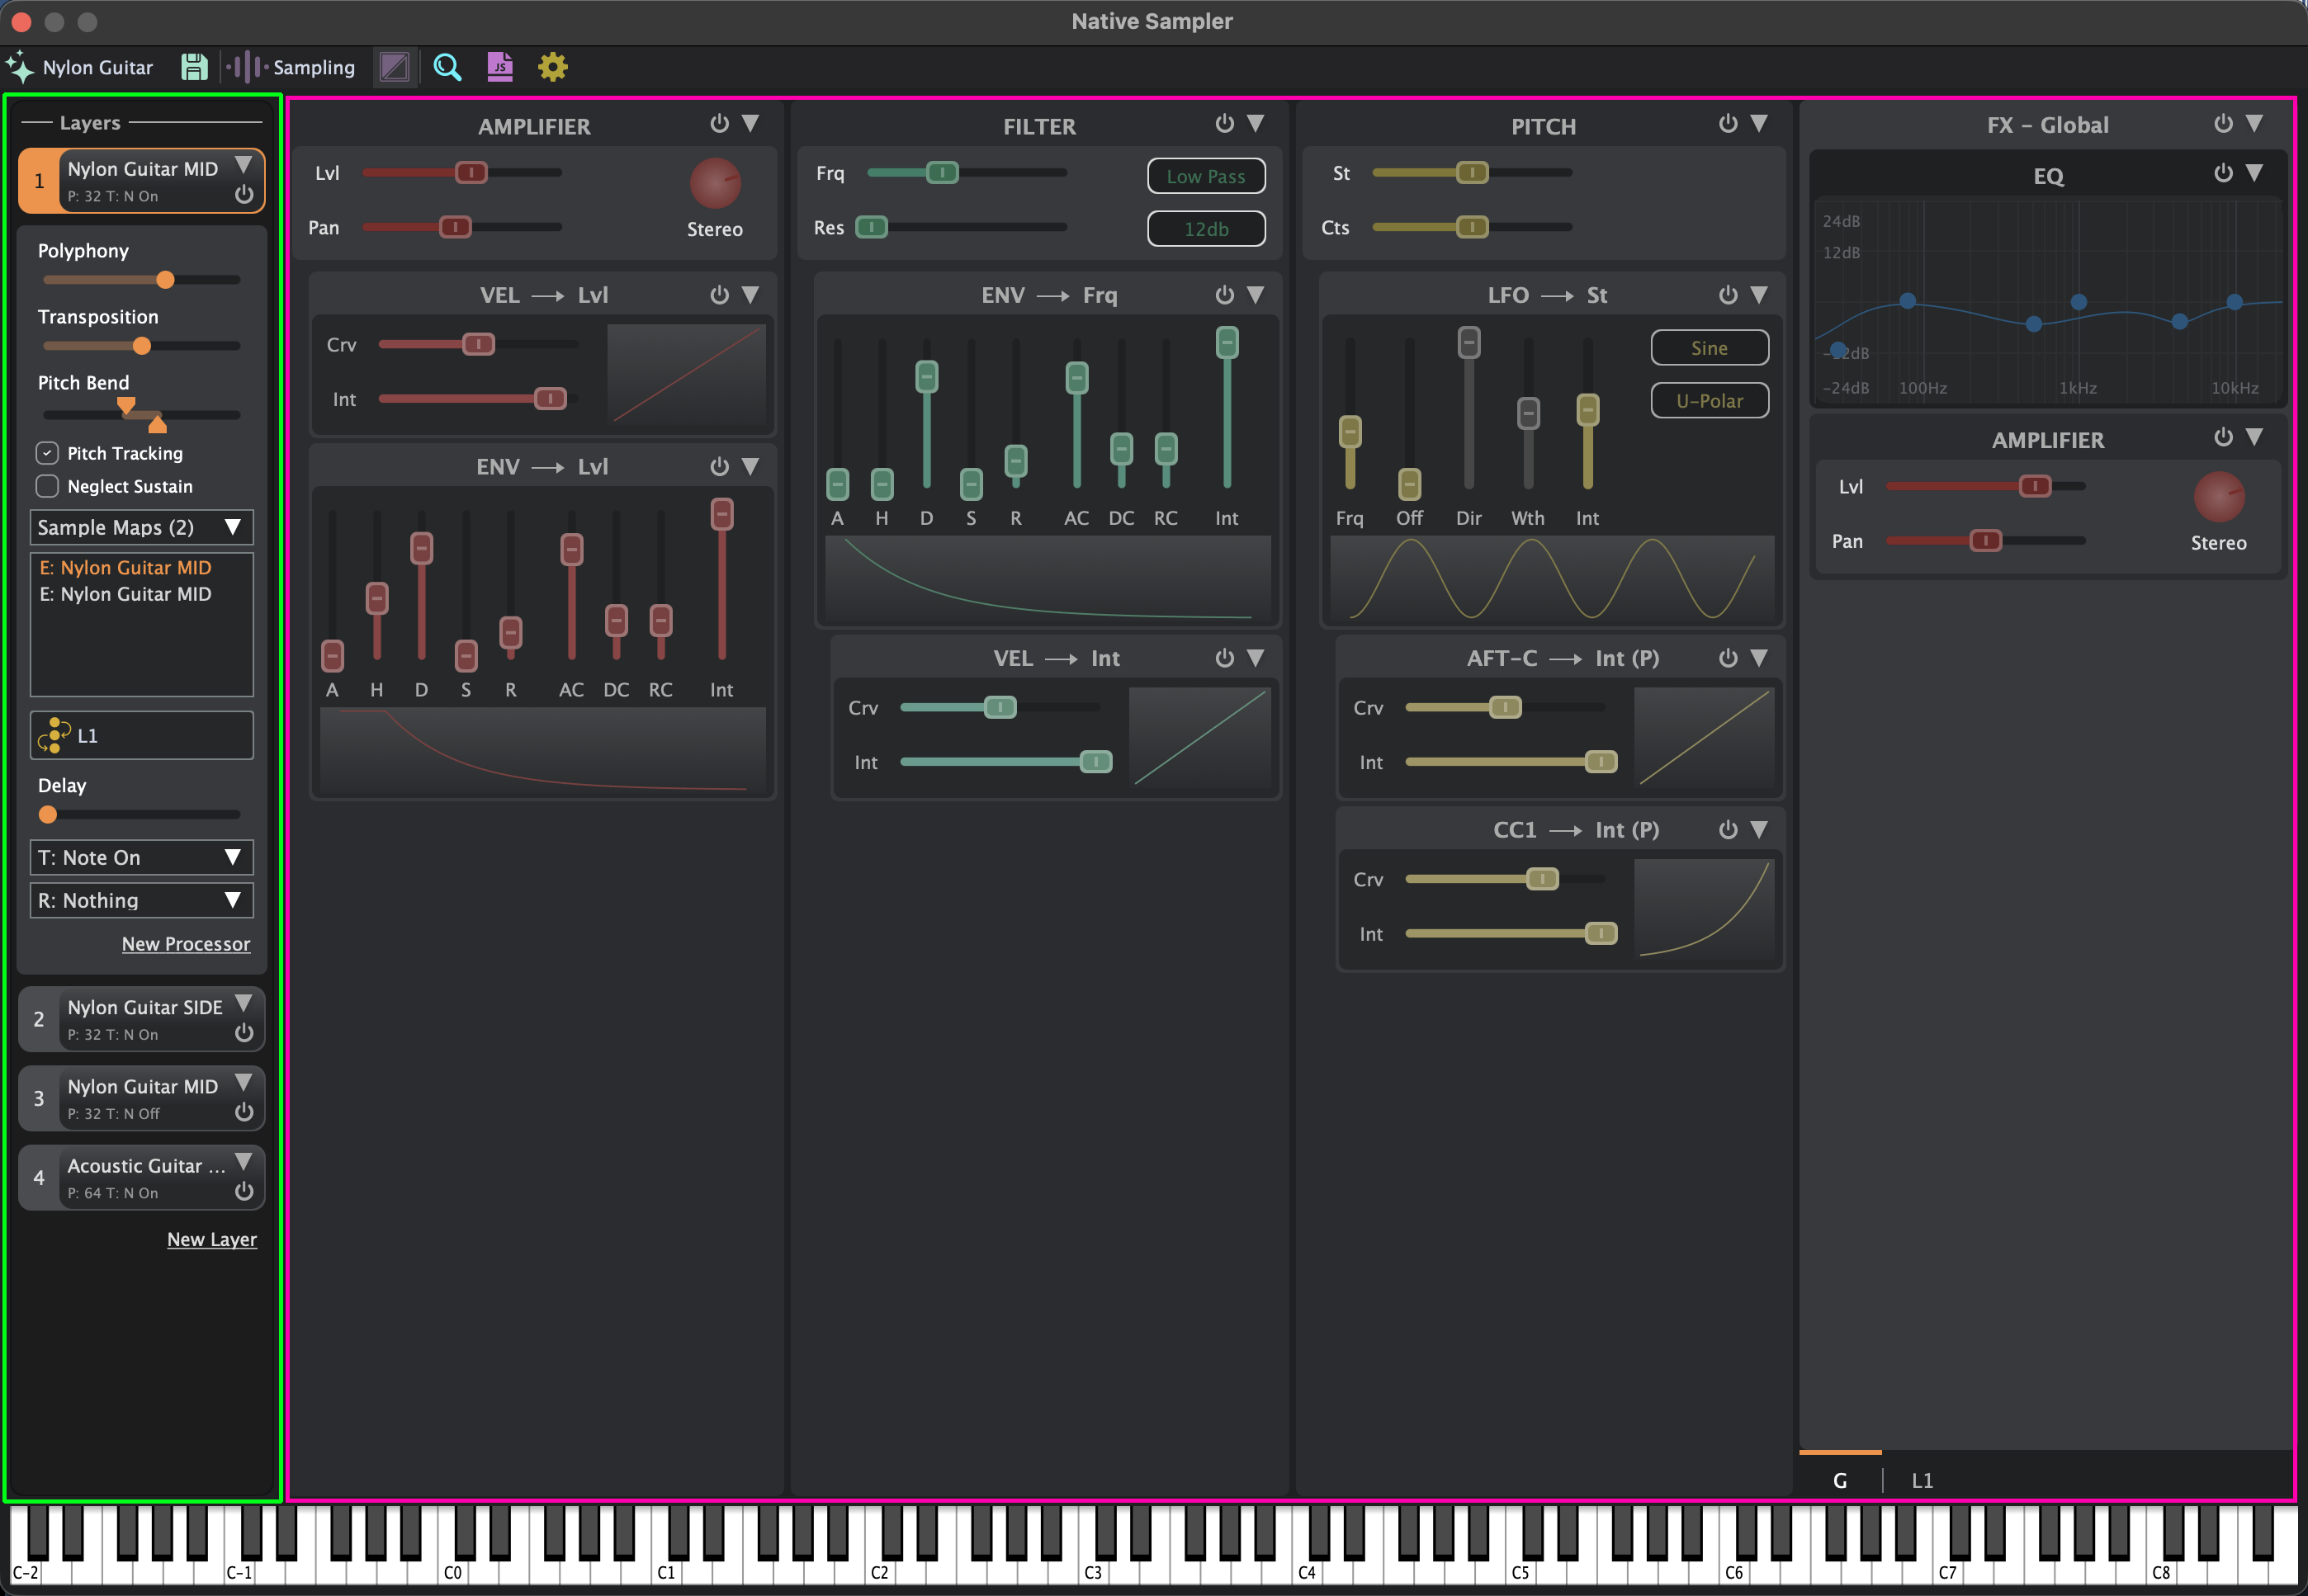The image size is (2308, 1596).
Task: Click the New Processor link
Action: pyautogui.click(x=186, y=944)
